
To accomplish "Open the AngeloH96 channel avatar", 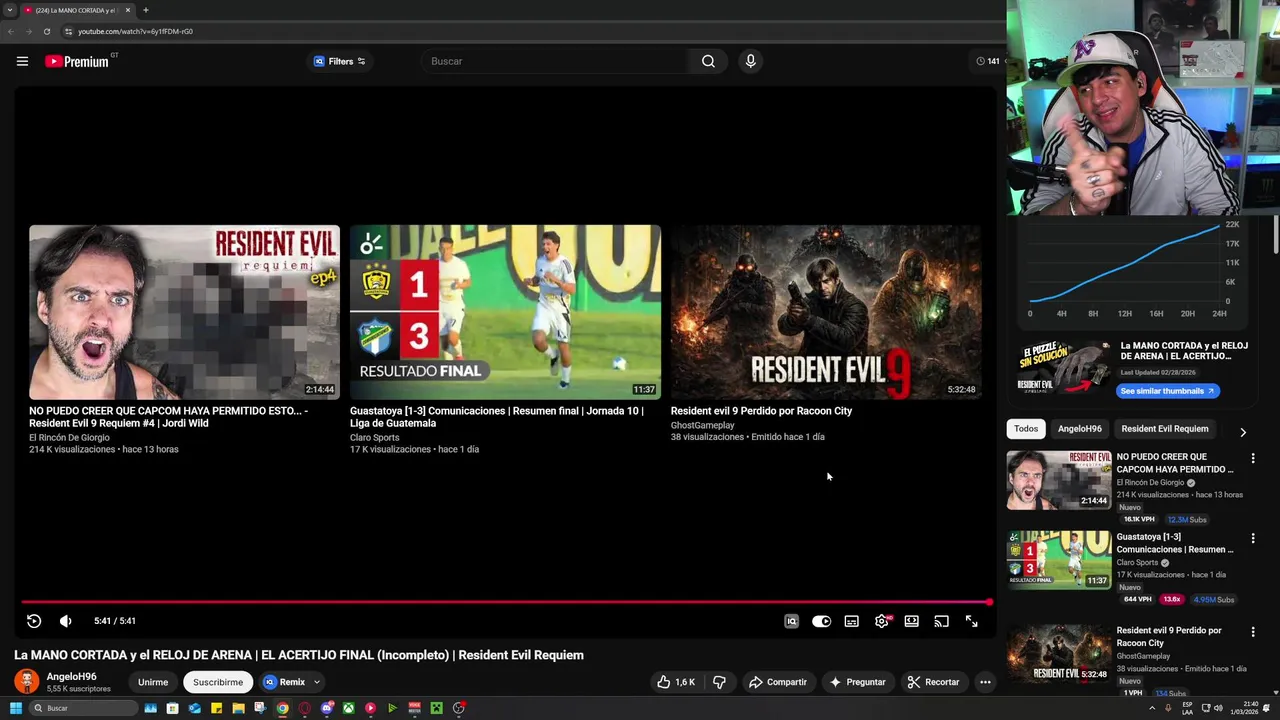I will coord(27,682).
